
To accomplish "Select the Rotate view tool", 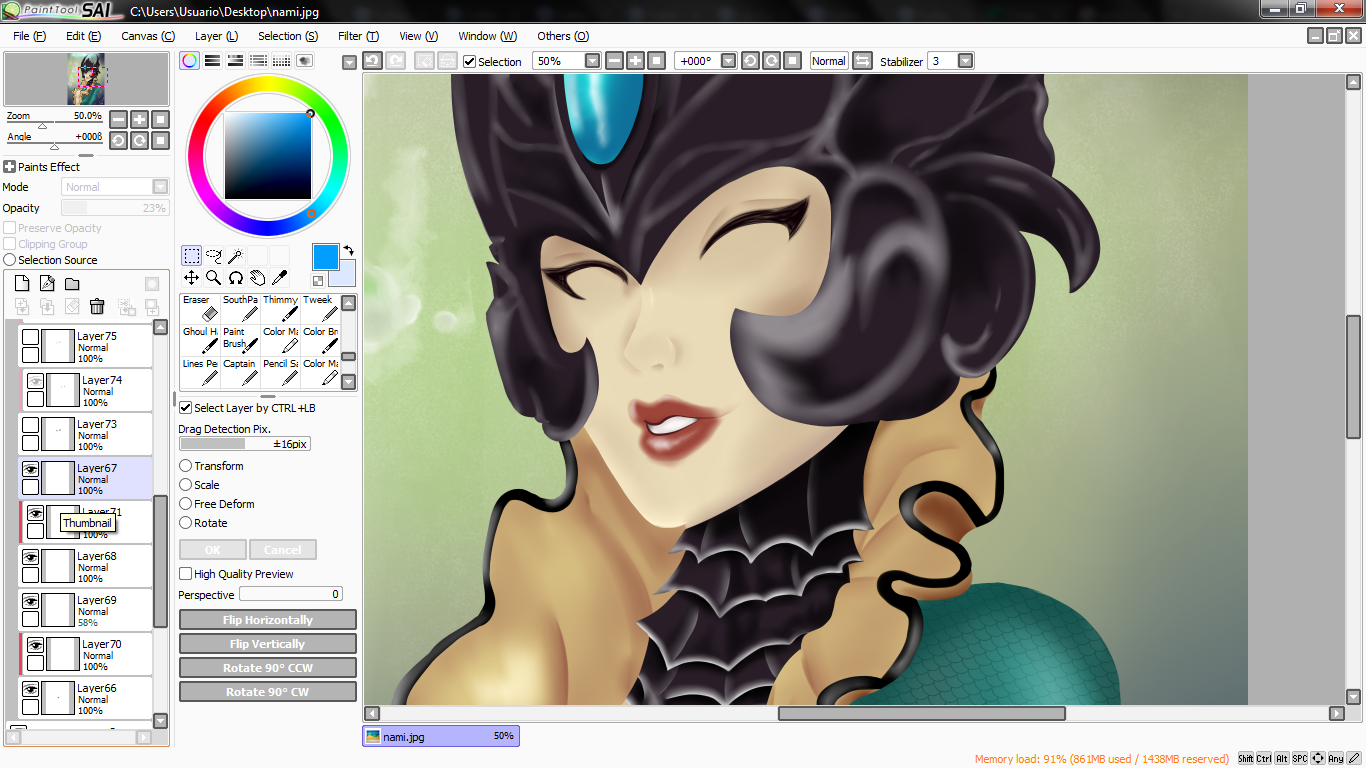I will pos(235,278).
